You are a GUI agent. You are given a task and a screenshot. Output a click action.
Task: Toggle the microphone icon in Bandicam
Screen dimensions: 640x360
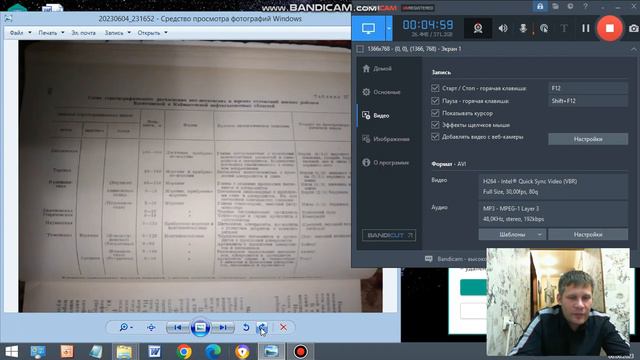[523, 28]
